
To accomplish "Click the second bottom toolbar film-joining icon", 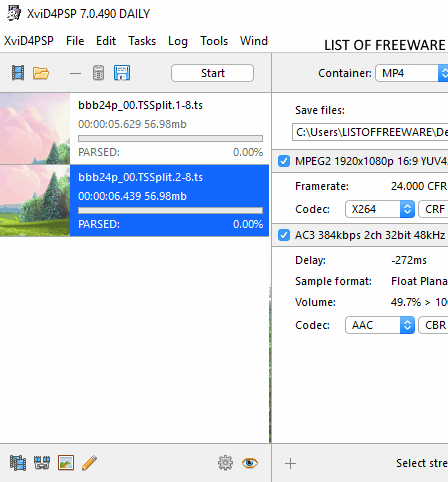I will click(42, 463).
